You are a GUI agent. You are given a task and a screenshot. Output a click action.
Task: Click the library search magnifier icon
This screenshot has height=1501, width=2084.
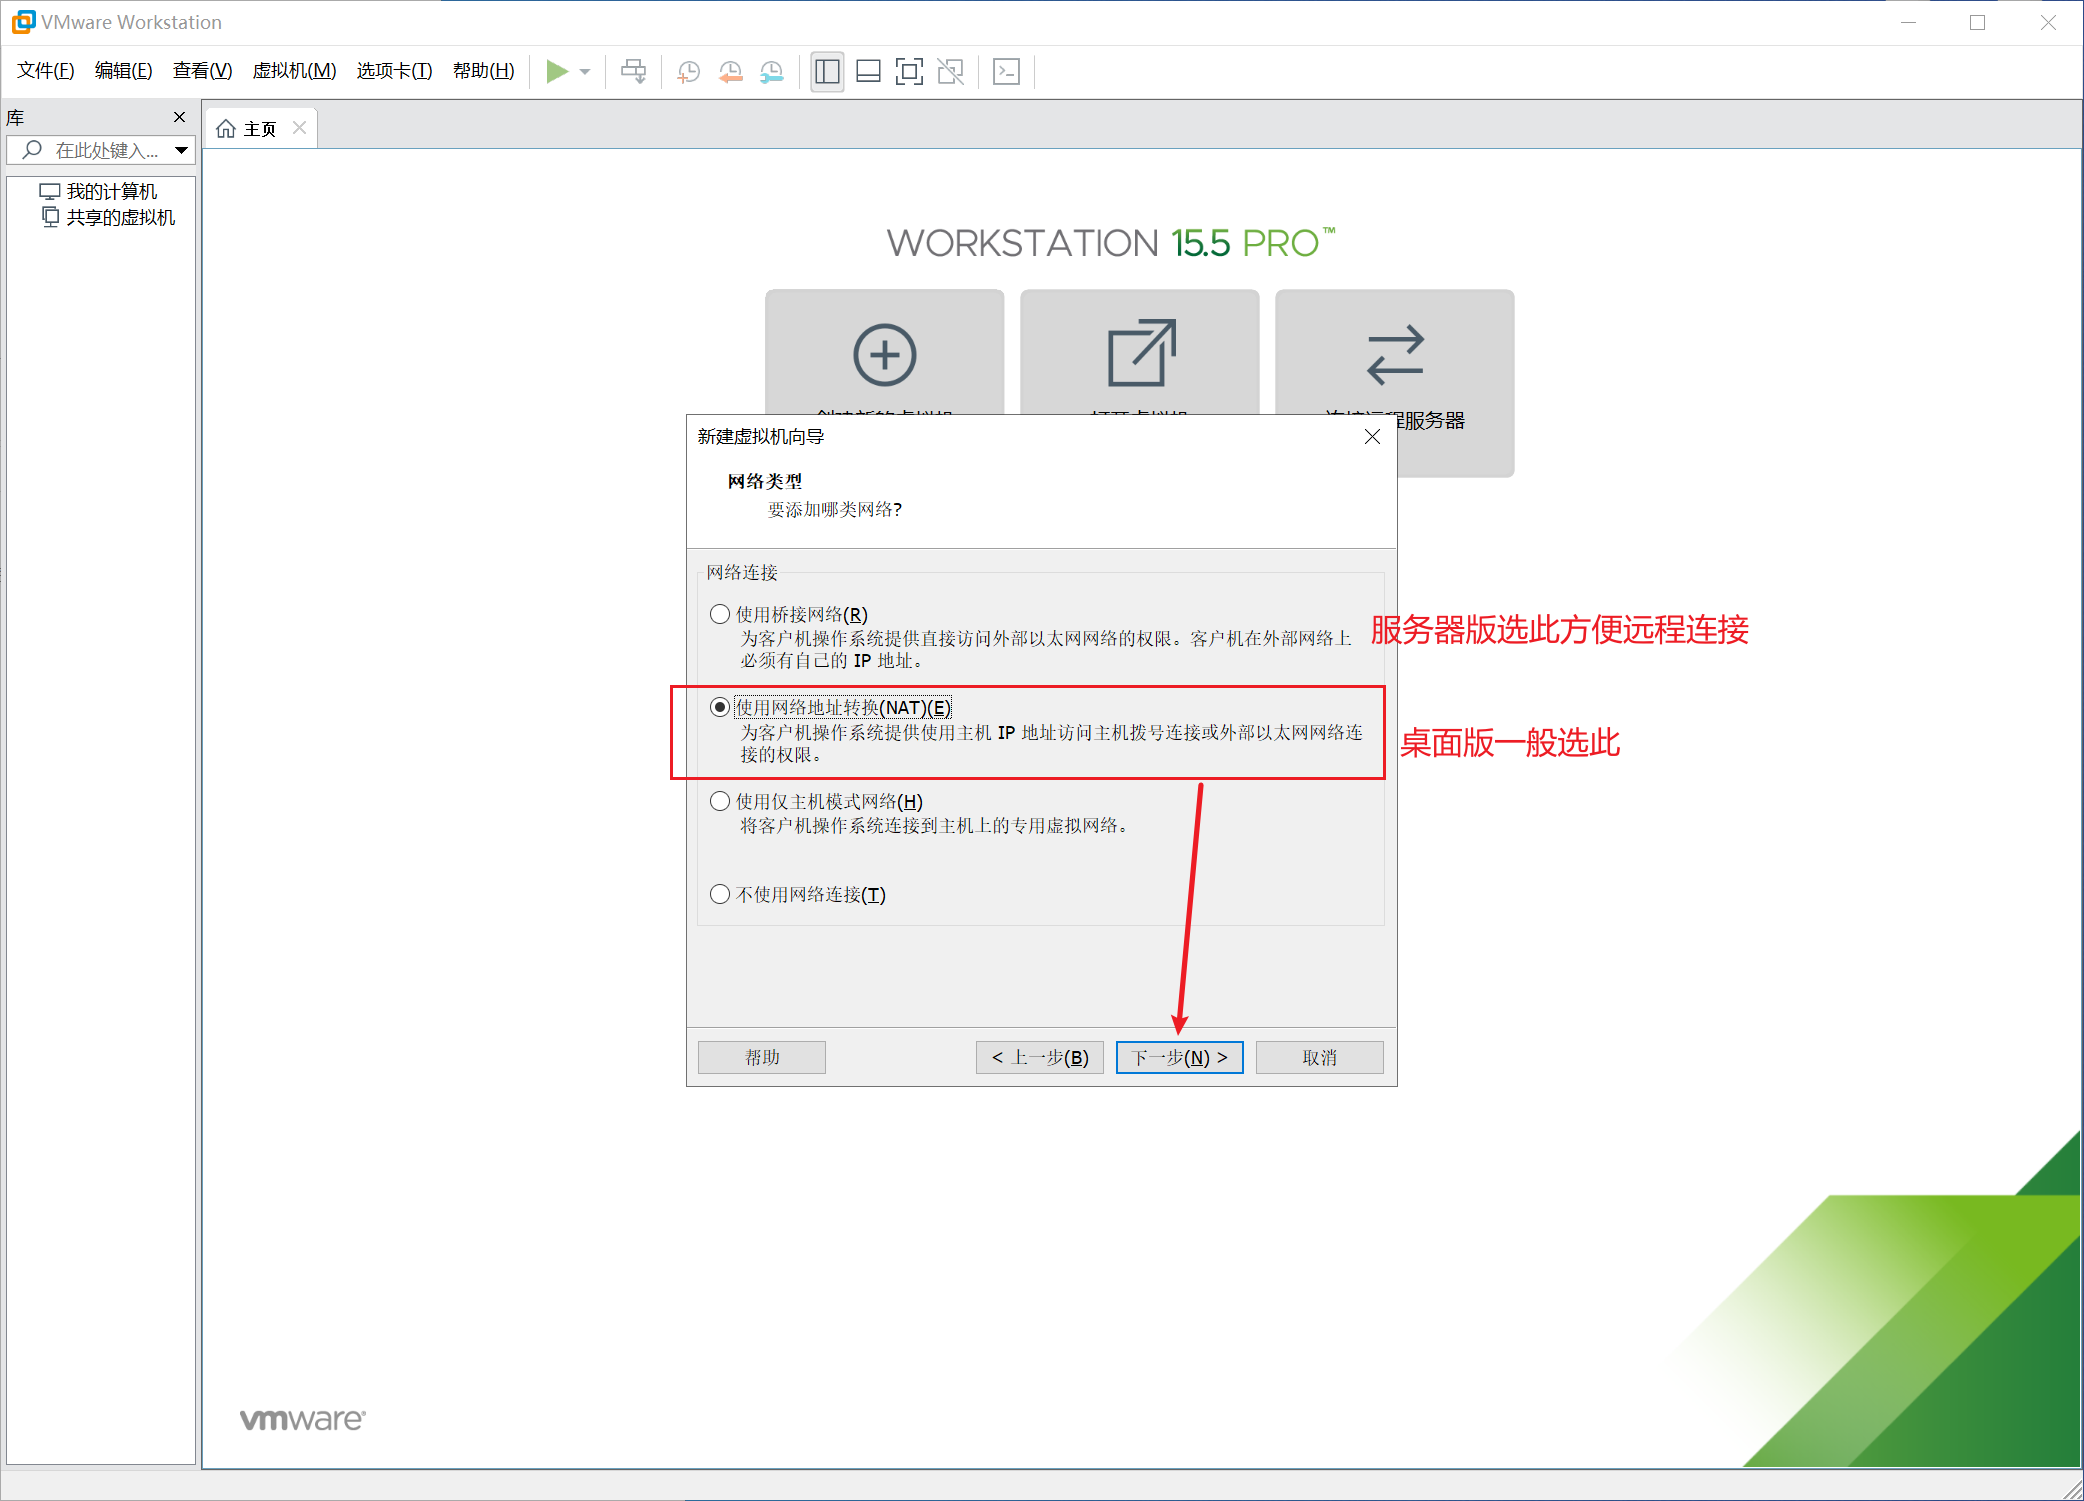point(32,150)
